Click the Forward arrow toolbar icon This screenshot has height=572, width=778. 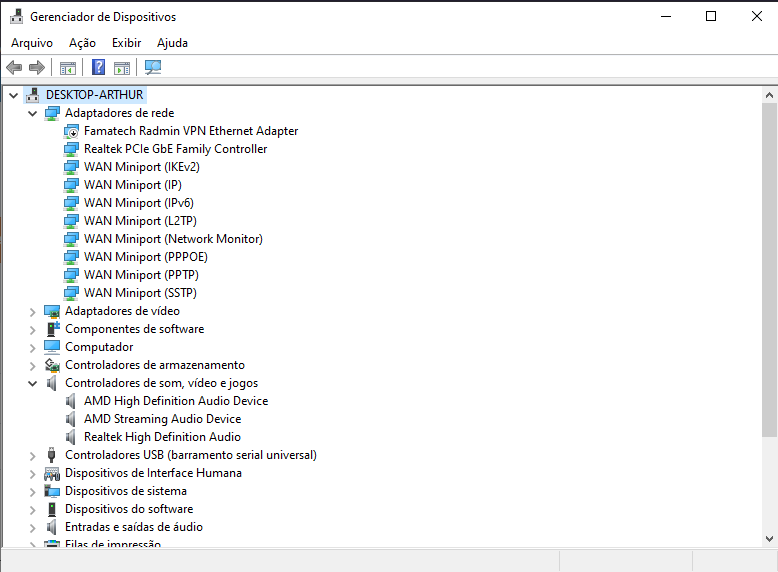point(37,67)
